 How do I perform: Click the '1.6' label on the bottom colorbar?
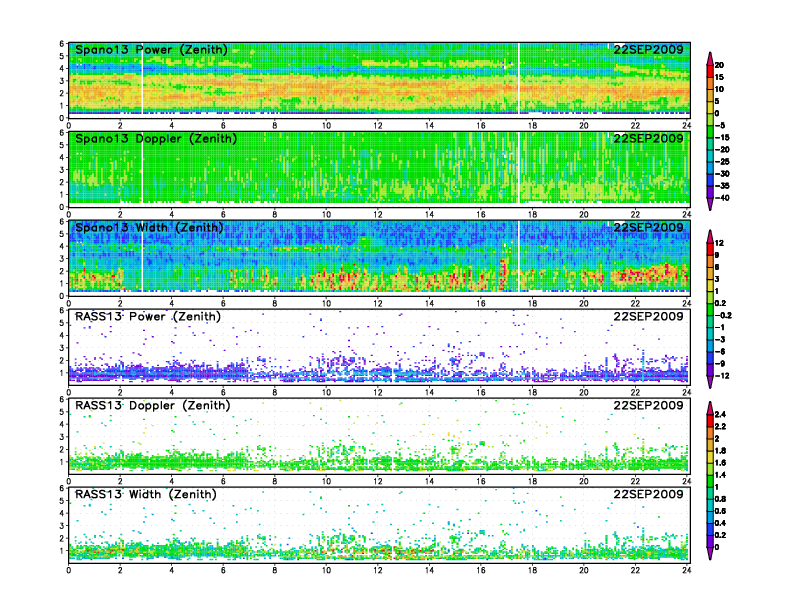(720, 463)
